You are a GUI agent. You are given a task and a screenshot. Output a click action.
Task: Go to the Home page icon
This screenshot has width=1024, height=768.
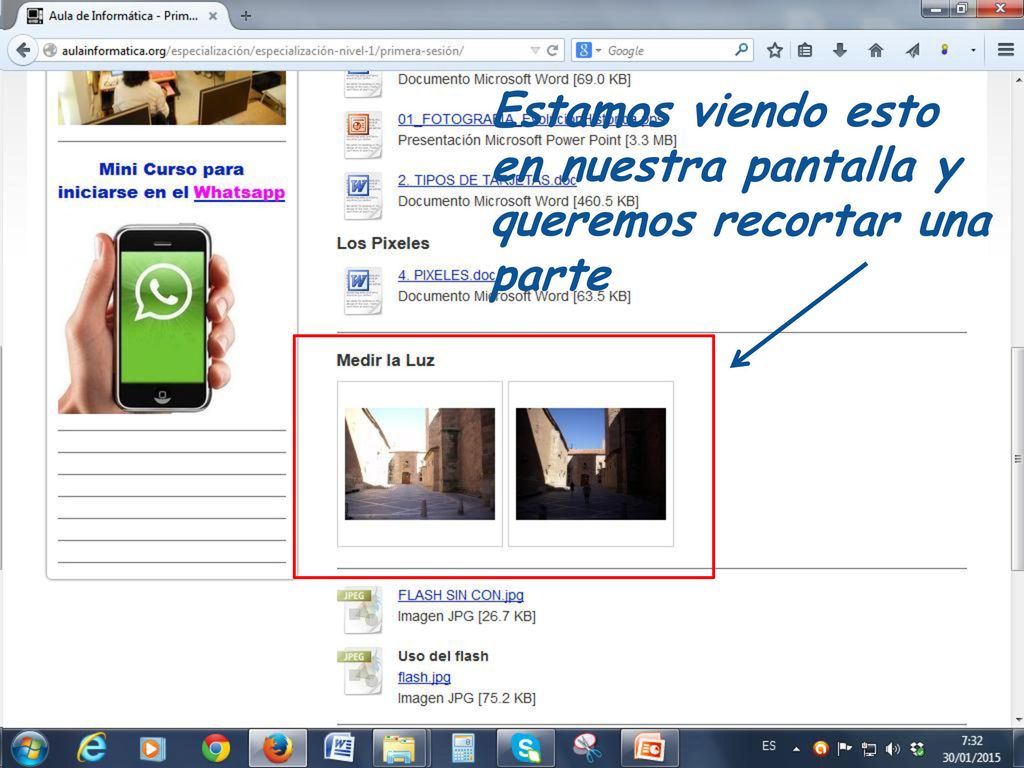coord(876,50)
